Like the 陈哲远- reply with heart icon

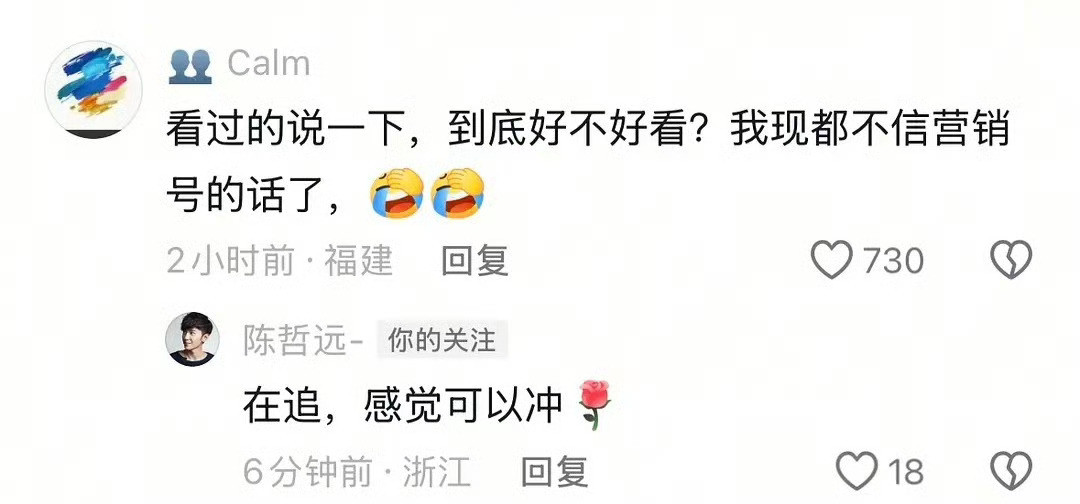pos(857,471)
